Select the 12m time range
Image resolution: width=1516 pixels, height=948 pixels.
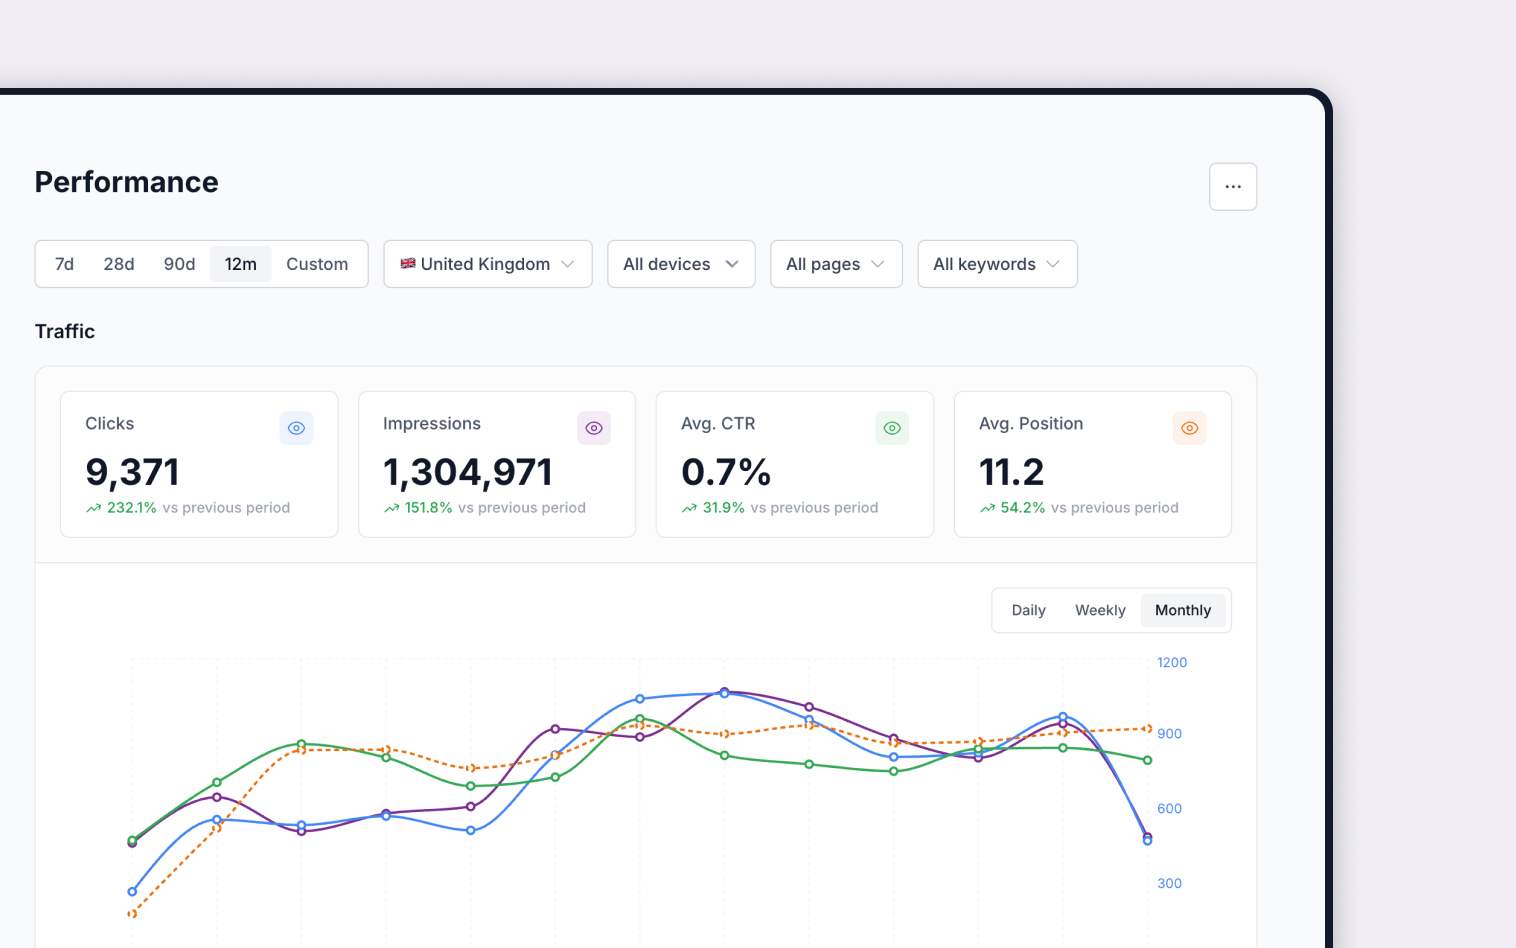241,264
